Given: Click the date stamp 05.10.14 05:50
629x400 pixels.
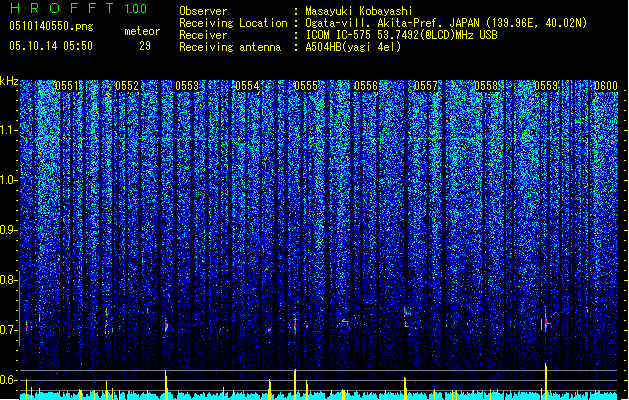Looking at the screenshot, I should (51, 46).
